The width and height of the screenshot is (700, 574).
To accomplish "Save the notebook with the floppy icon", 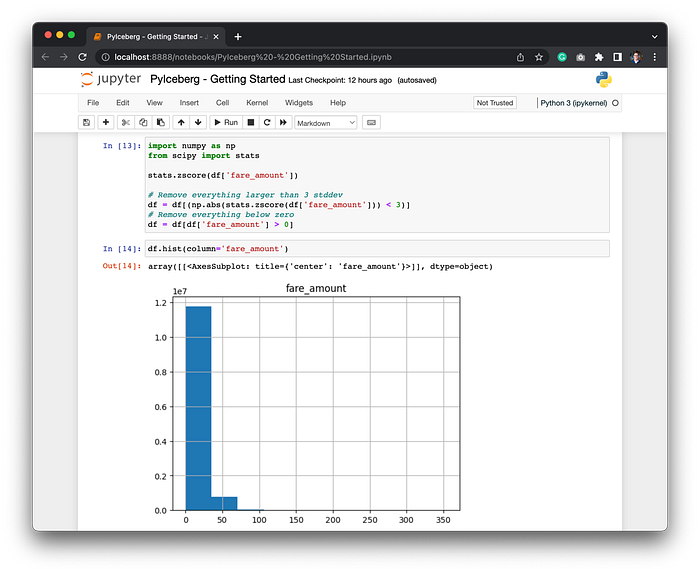I will click(x=87, y=122).
